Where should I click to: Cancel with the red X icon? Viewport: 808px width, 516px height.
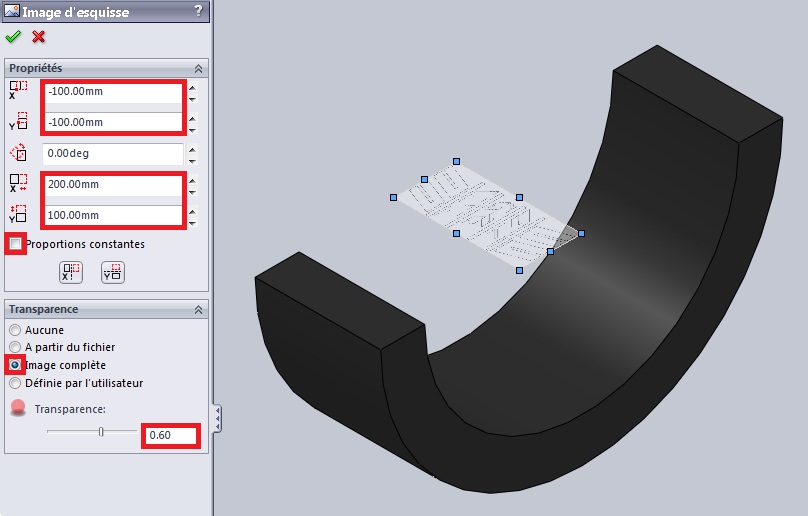click(x=39, y=37)
